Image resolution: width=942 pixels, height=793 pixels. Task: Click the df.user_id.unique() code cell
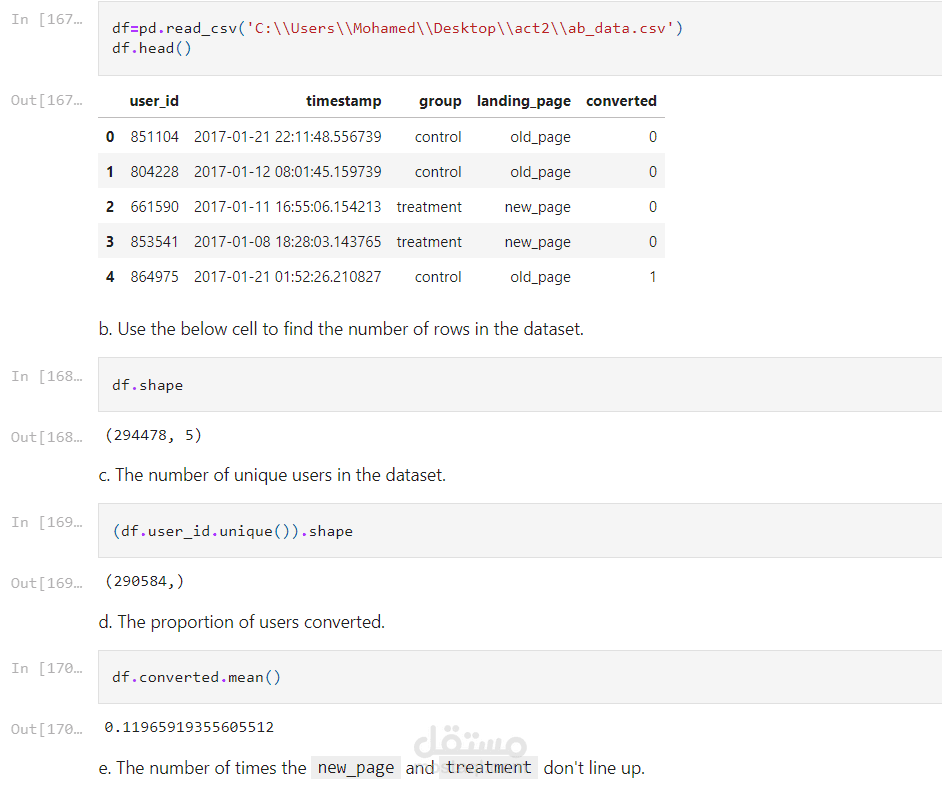(x=520, y=530)
